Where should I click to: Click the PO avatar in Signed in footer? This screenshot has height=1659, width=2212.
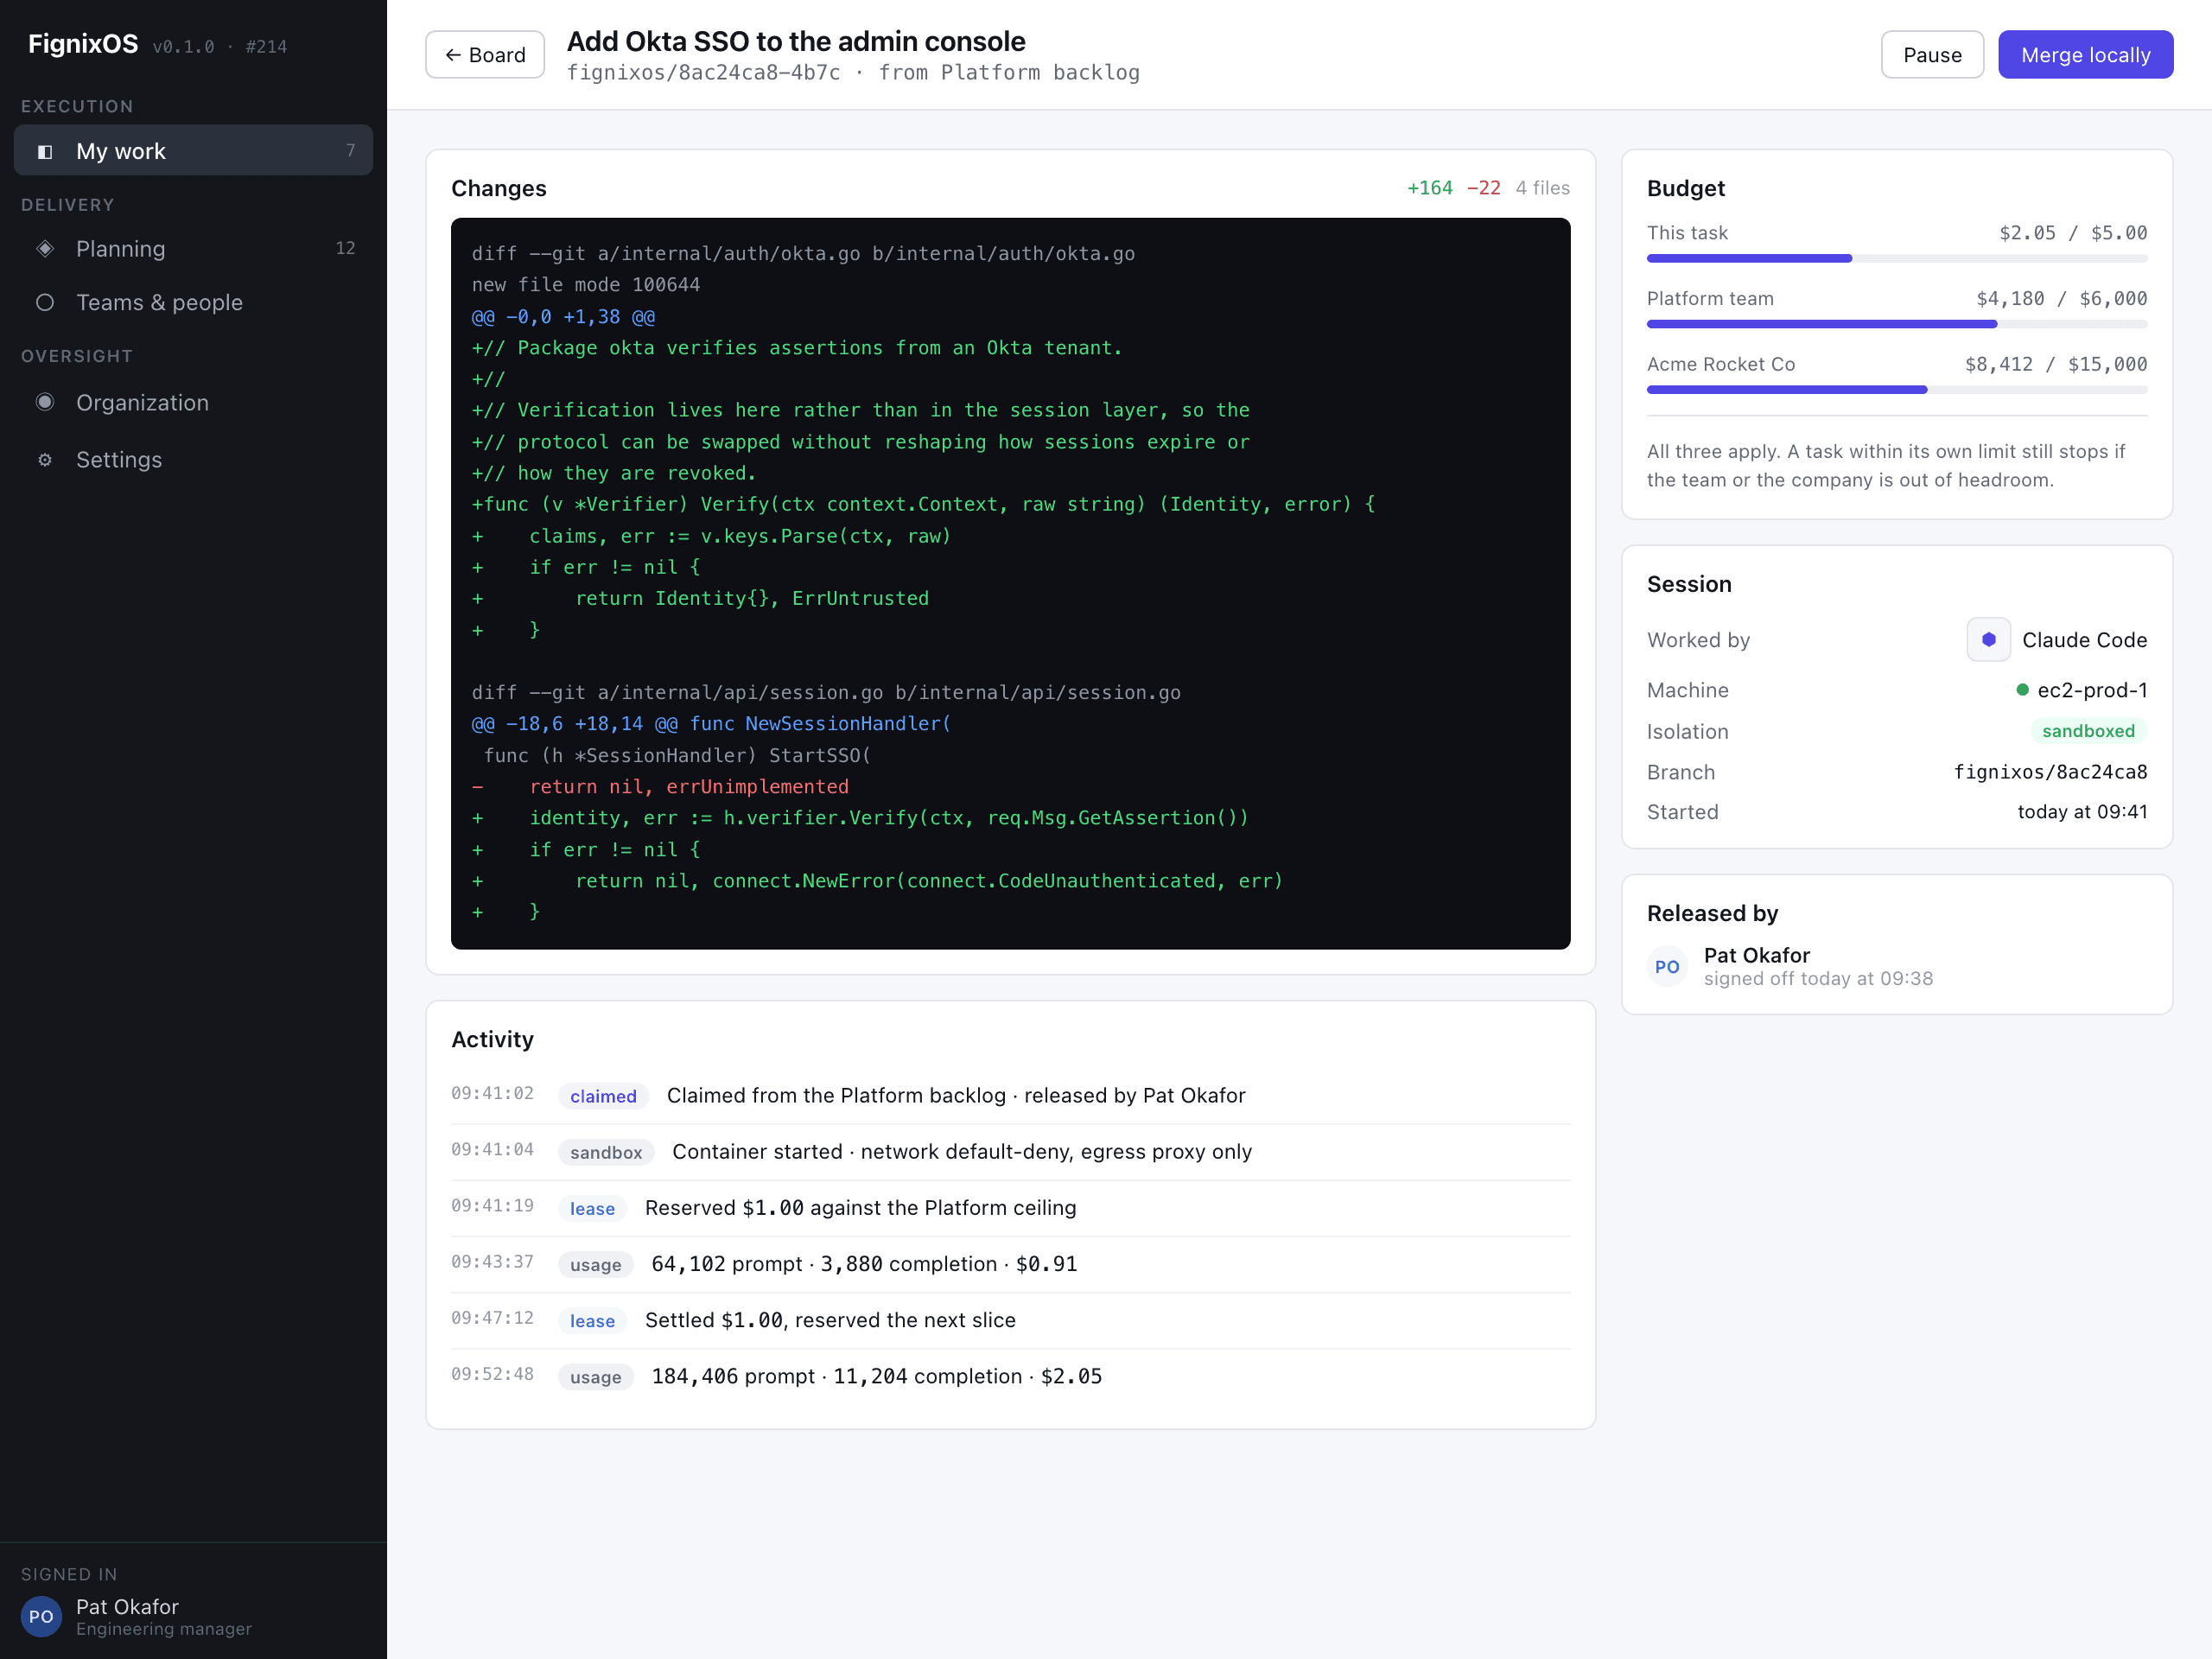(41, 1616)
